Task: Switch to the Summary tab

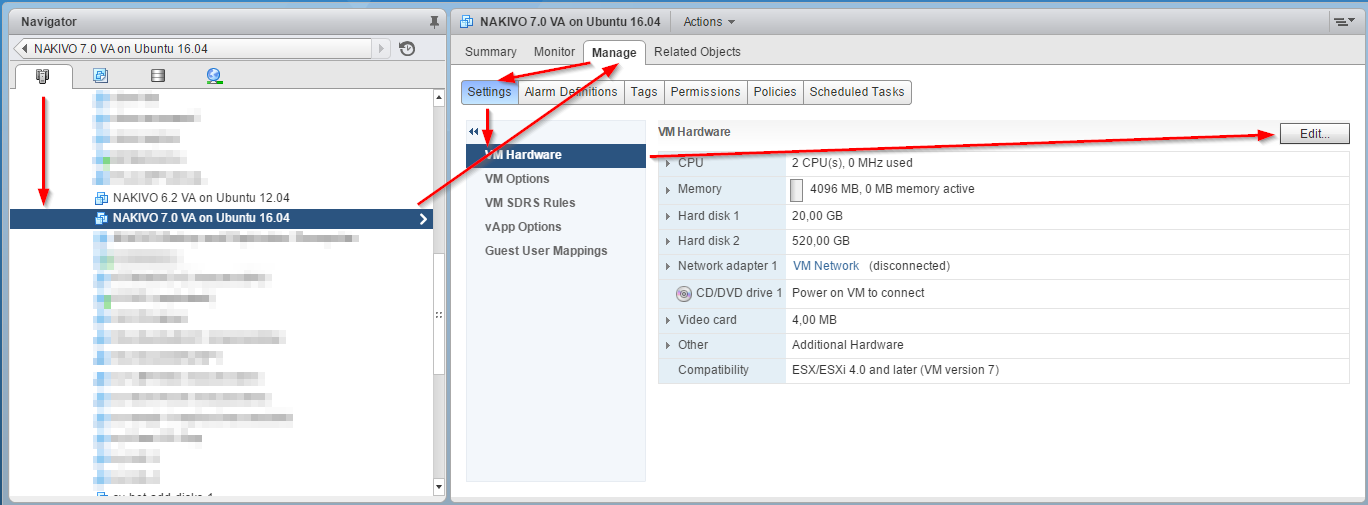Action: pyautogui.click(x=490, y=52)
